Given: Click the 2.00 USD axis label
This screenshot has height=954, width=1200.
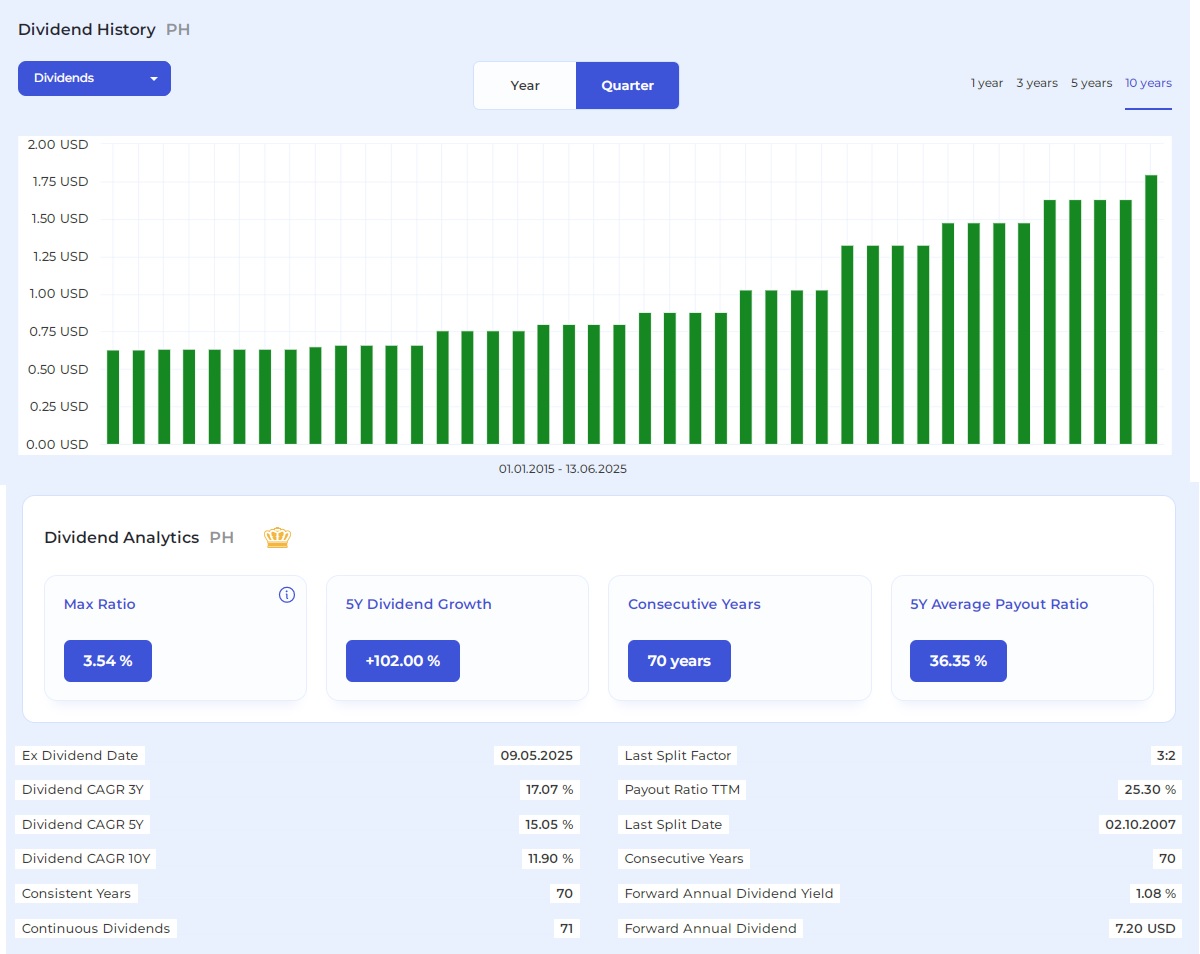Looking at the screenshot, I should click(x=59, y=145).
